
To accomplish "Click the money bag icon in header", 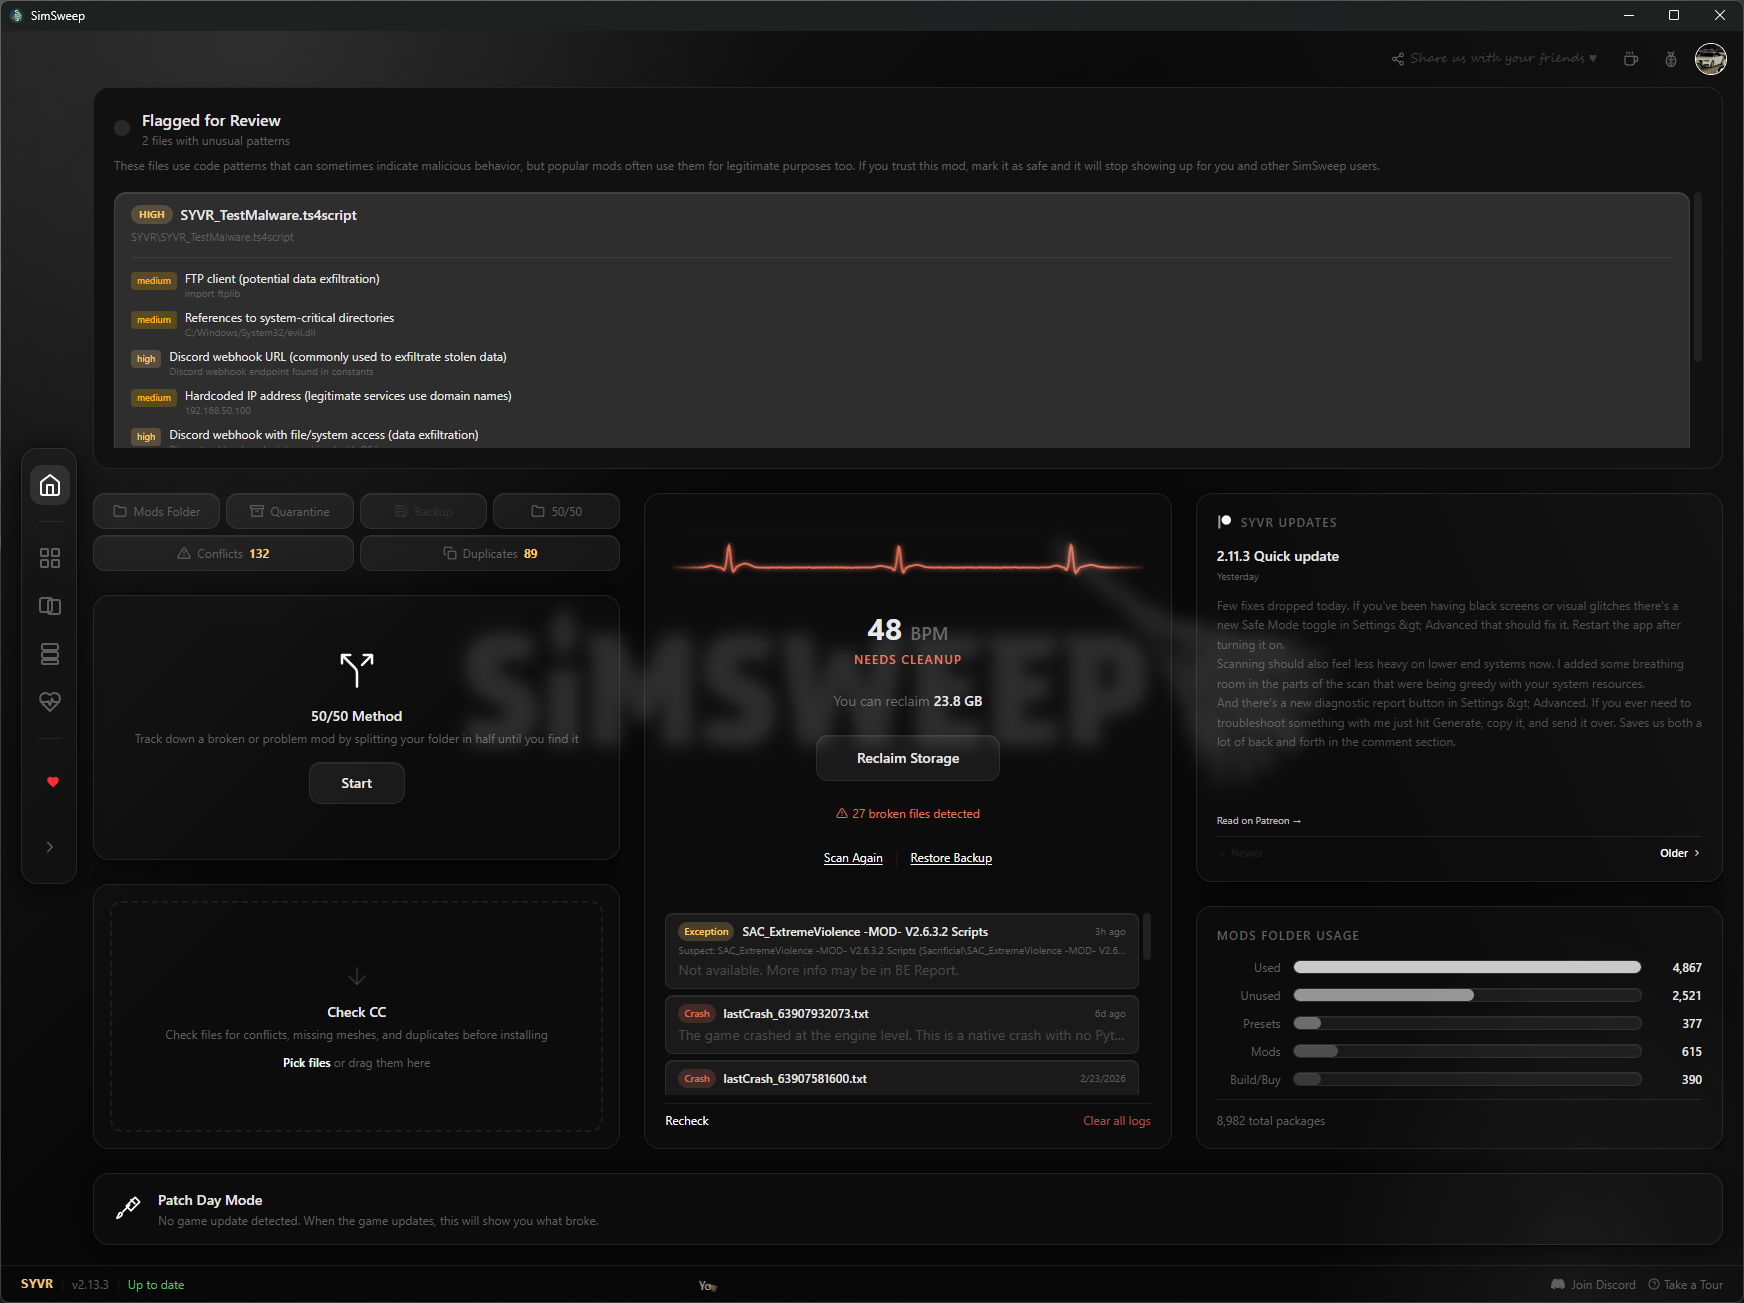I will pos(1670,59).
